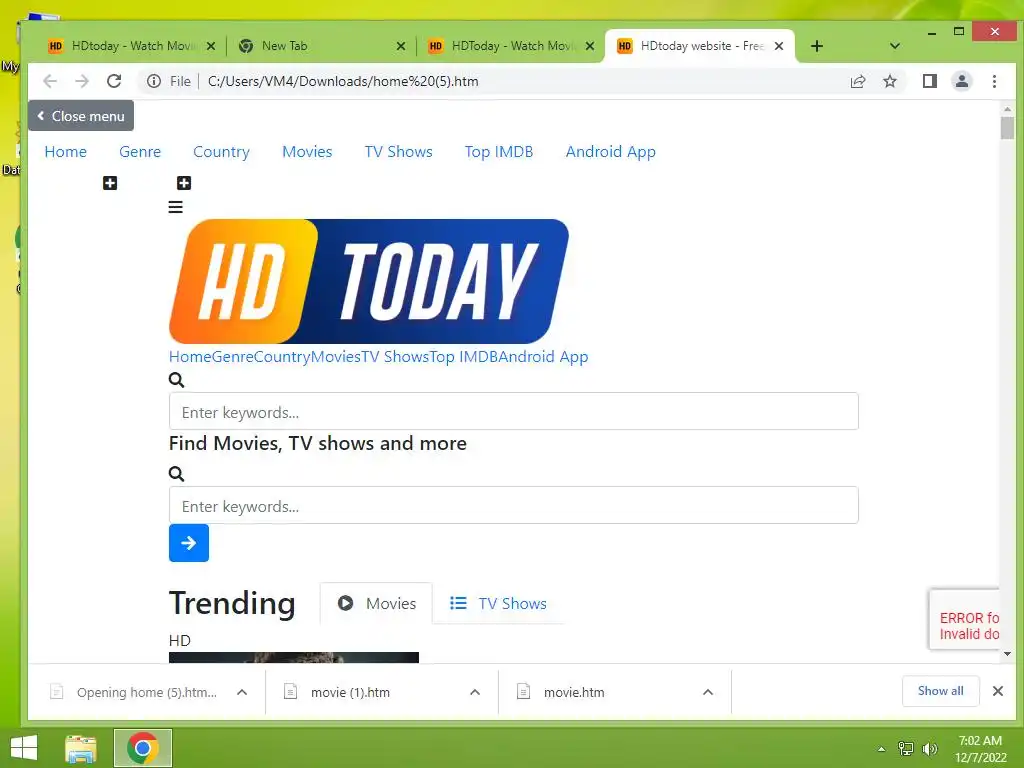Select the Trending TV Shows tab
This screenshot has width=1024, height=768.
(x=498, y=603)
